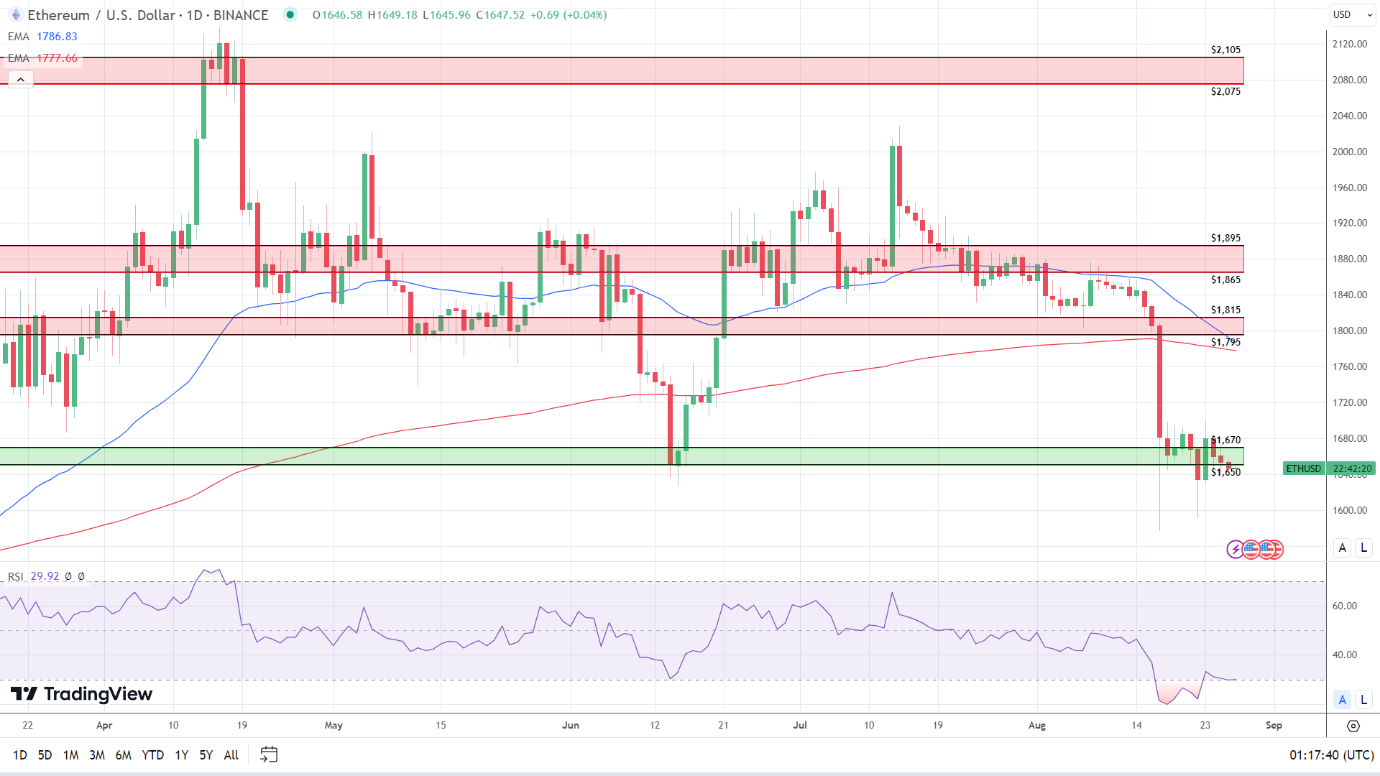Click the $1,895 level label
1380x776 pixels.
pyautogui.click(x=1226, y=238)
